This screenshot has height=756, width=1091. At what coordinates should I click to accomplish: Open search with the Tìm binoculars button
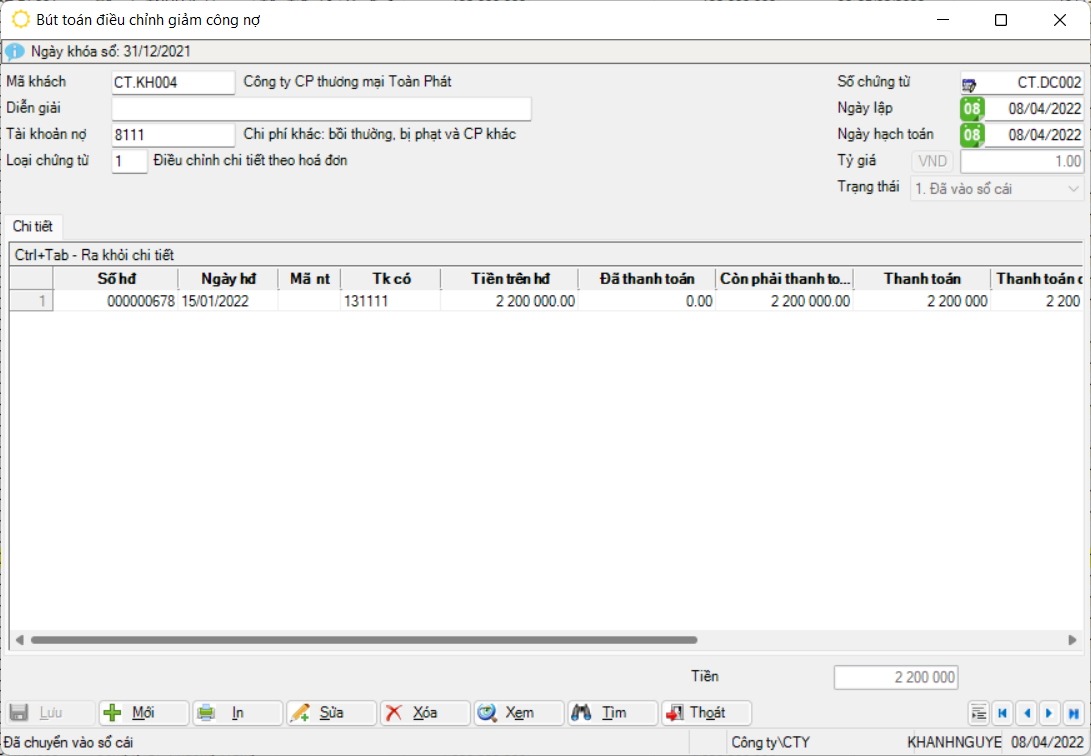[x=612, y=713]
